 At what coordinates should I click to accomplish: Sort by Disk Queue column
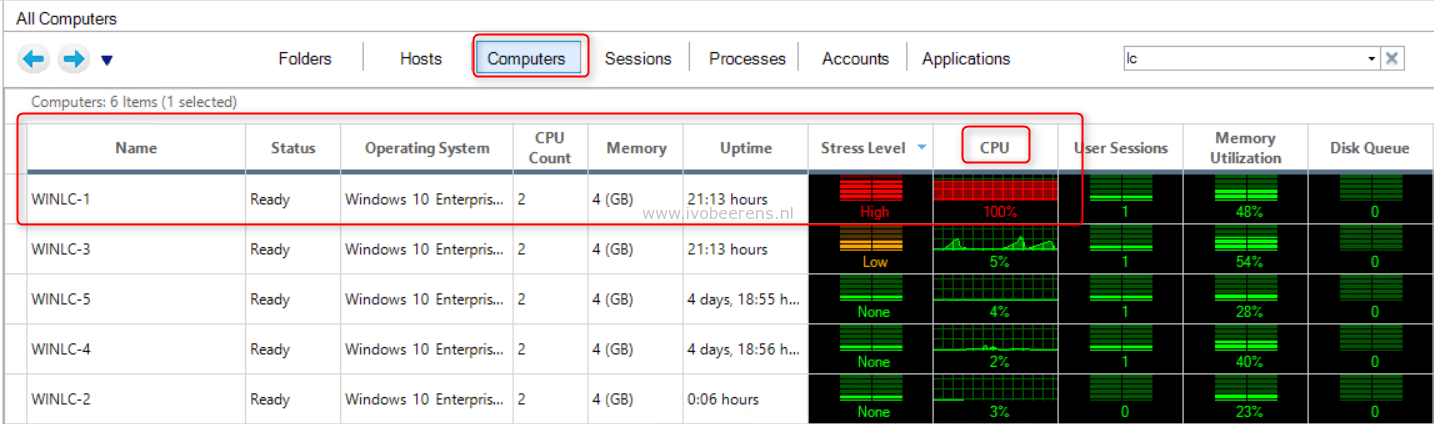pyautogui.click(x=1370, y=148)
